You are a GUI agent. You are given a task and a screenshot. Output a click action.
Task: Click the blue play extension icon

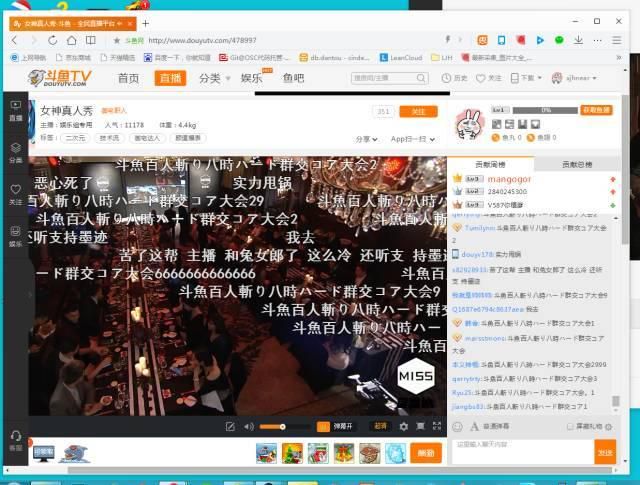[540, 40]
